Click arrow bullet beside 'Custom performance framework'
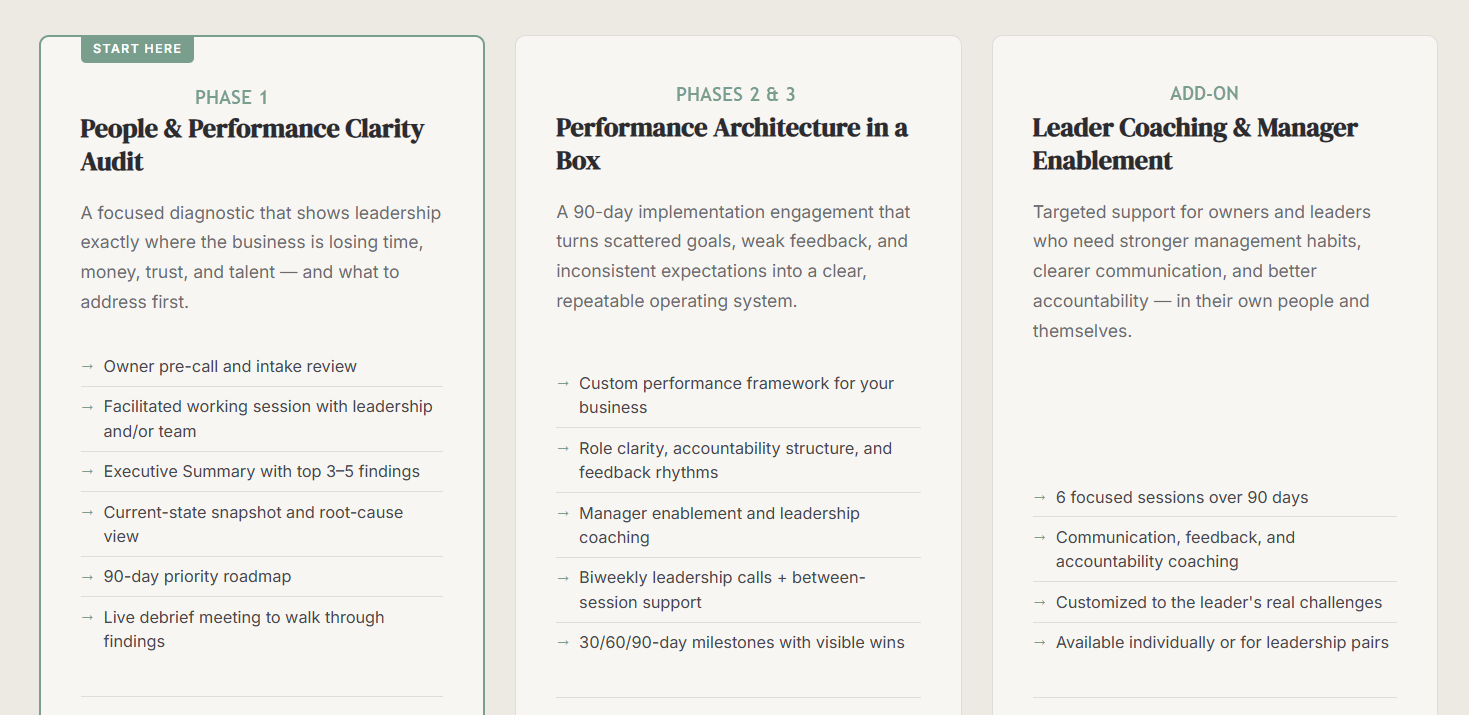 point(563,383)
